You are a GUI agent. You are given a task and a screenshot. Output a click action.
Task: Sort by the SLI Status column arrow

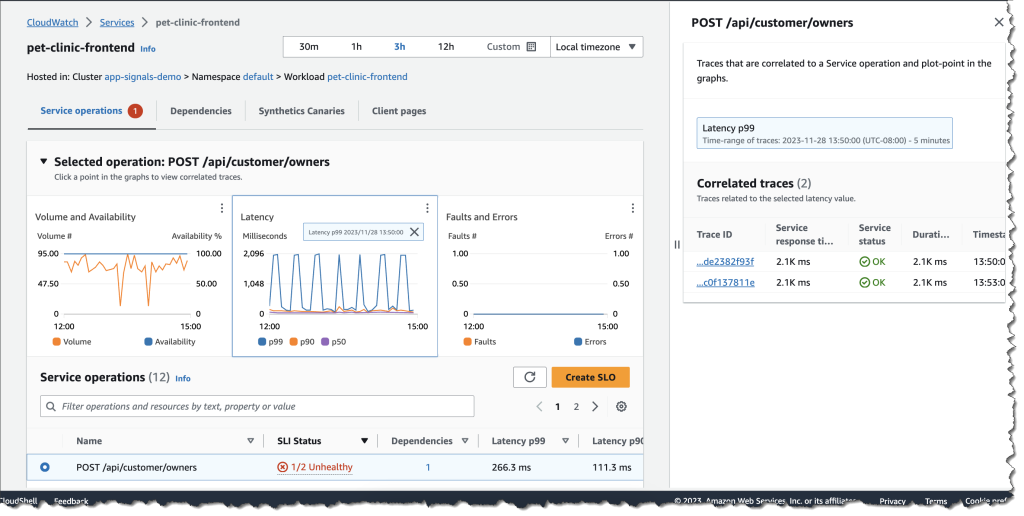[364, 441]
